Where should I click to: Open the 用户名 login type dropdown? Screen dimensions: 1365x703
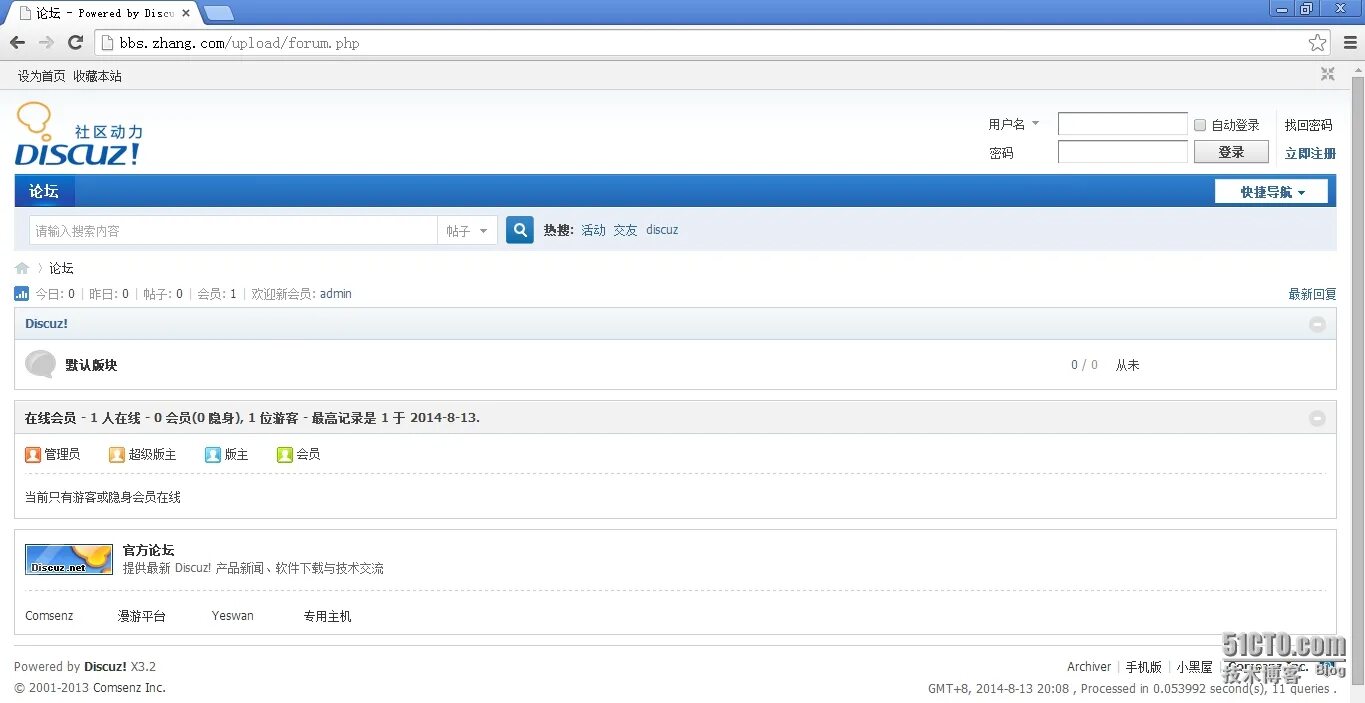coord(1013,123)
